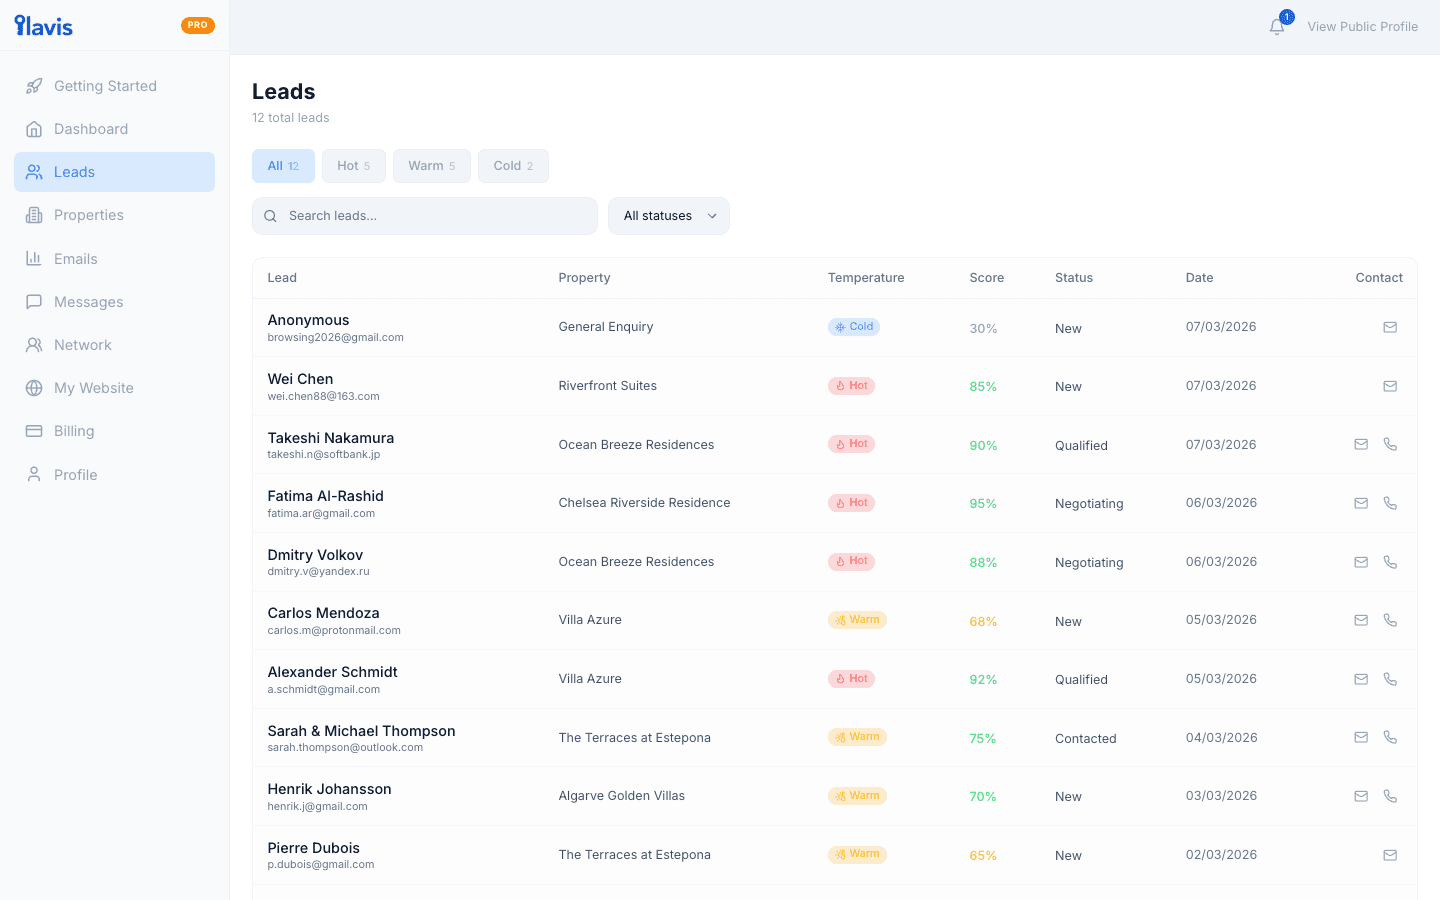
Task: Open Messages via the chat bubble icon
Action: pos(33,301)
